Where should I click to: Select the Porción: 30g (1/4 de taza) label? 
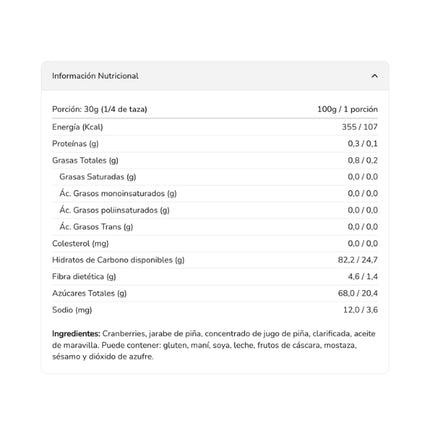100,109
